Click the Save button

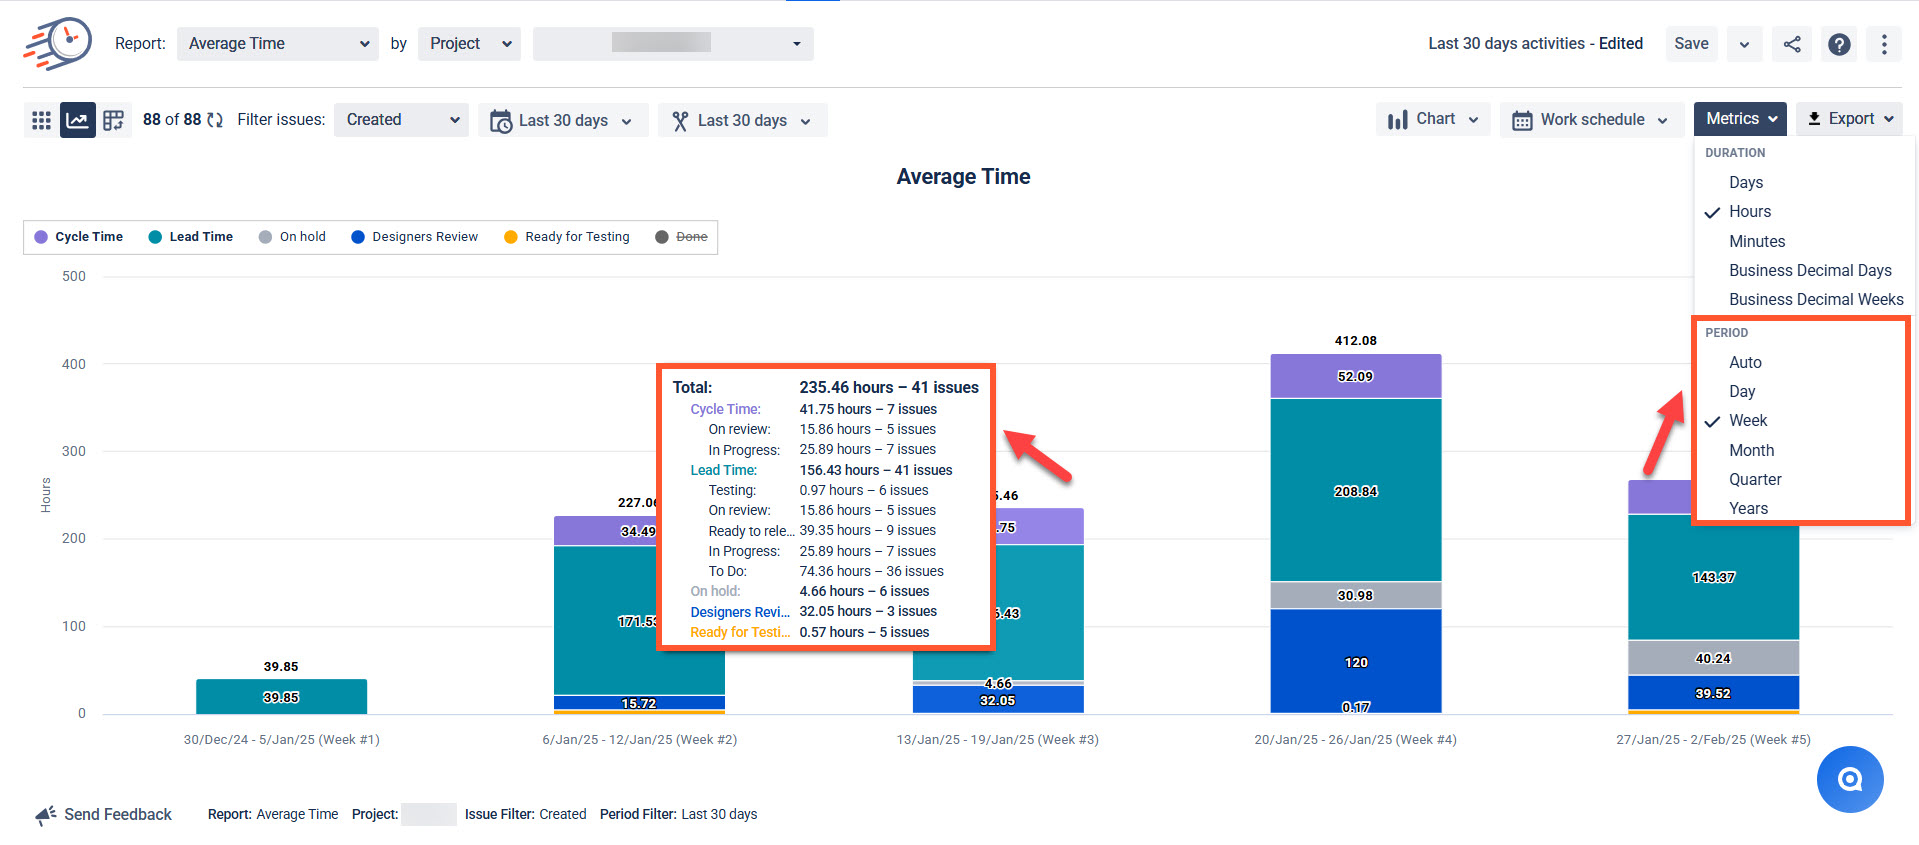pos(1691,44)
